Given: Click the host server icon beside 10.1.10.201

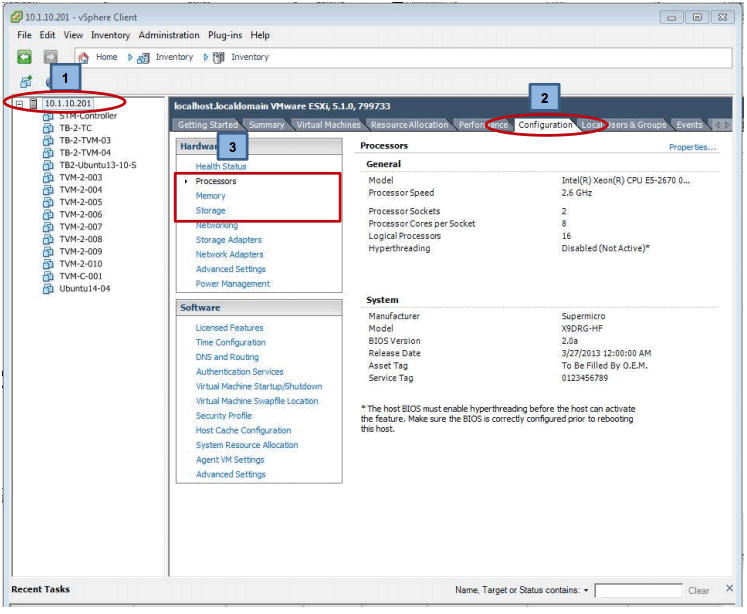Looking at the screenshot, I should click(33, 103).
